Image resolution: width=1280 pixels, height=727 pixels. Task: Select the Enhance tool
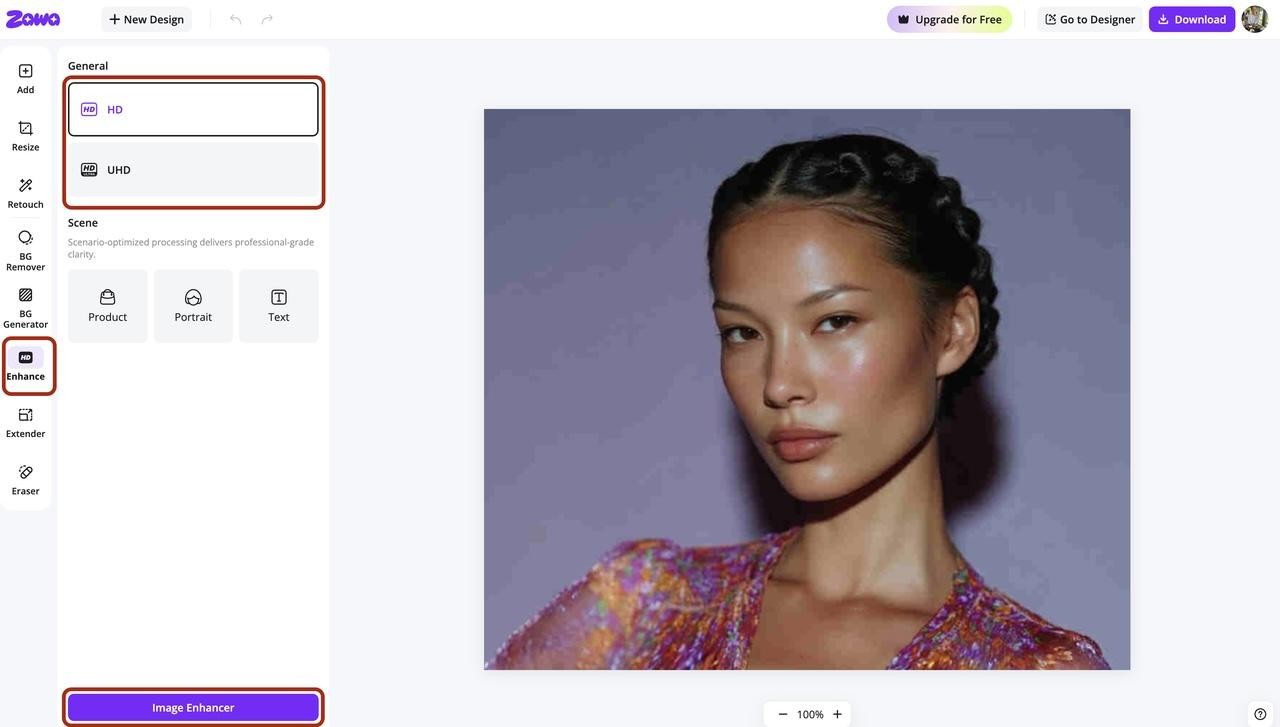25,366
